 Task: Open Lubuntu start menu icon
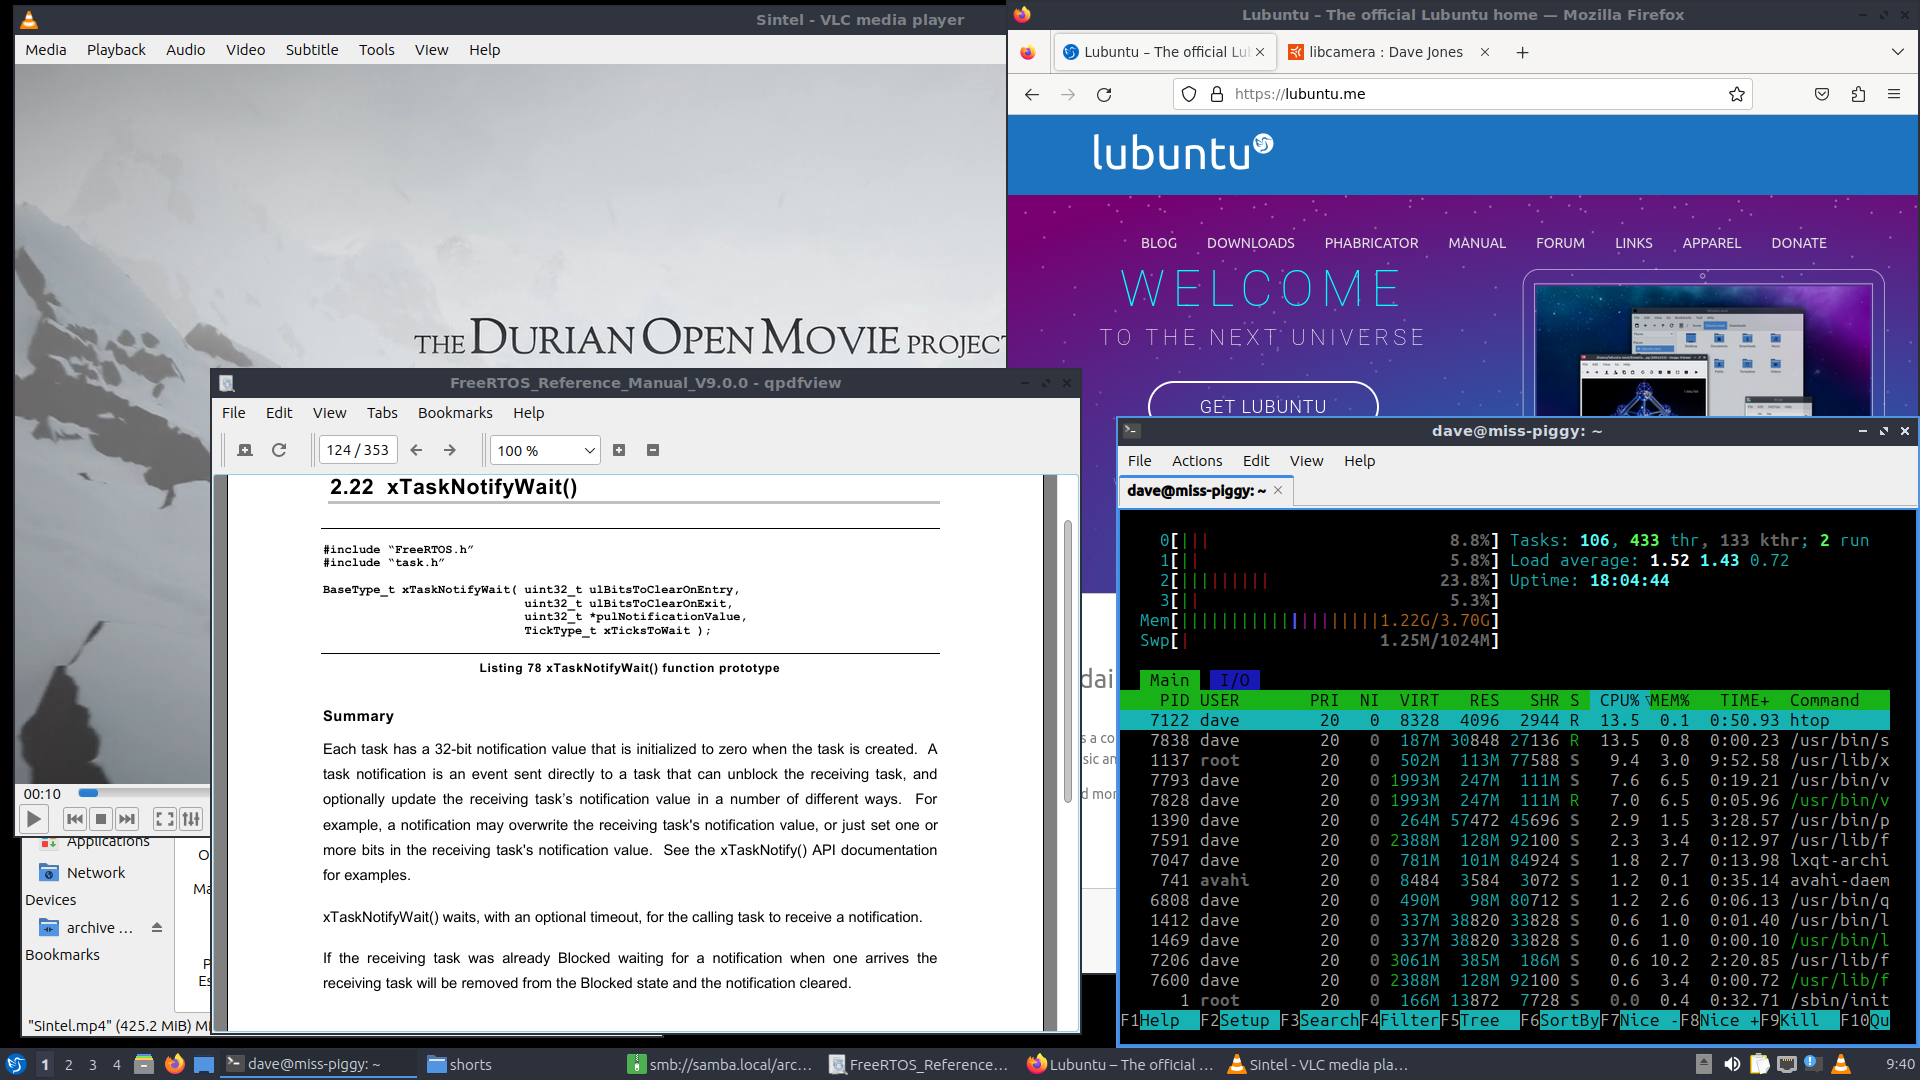tap(16, 1064)
